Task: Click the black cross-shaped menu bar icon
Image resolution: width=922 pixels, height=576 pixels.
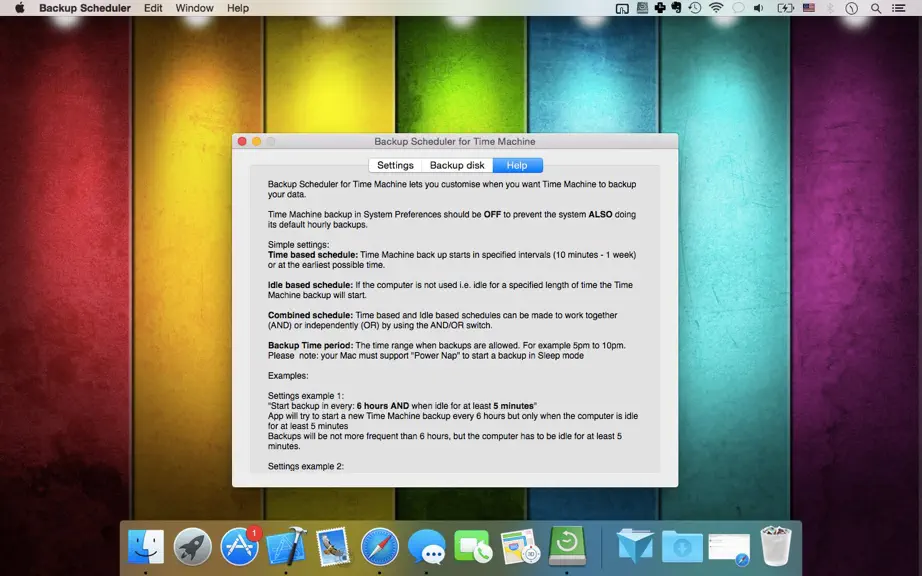Action: (660, 8)
